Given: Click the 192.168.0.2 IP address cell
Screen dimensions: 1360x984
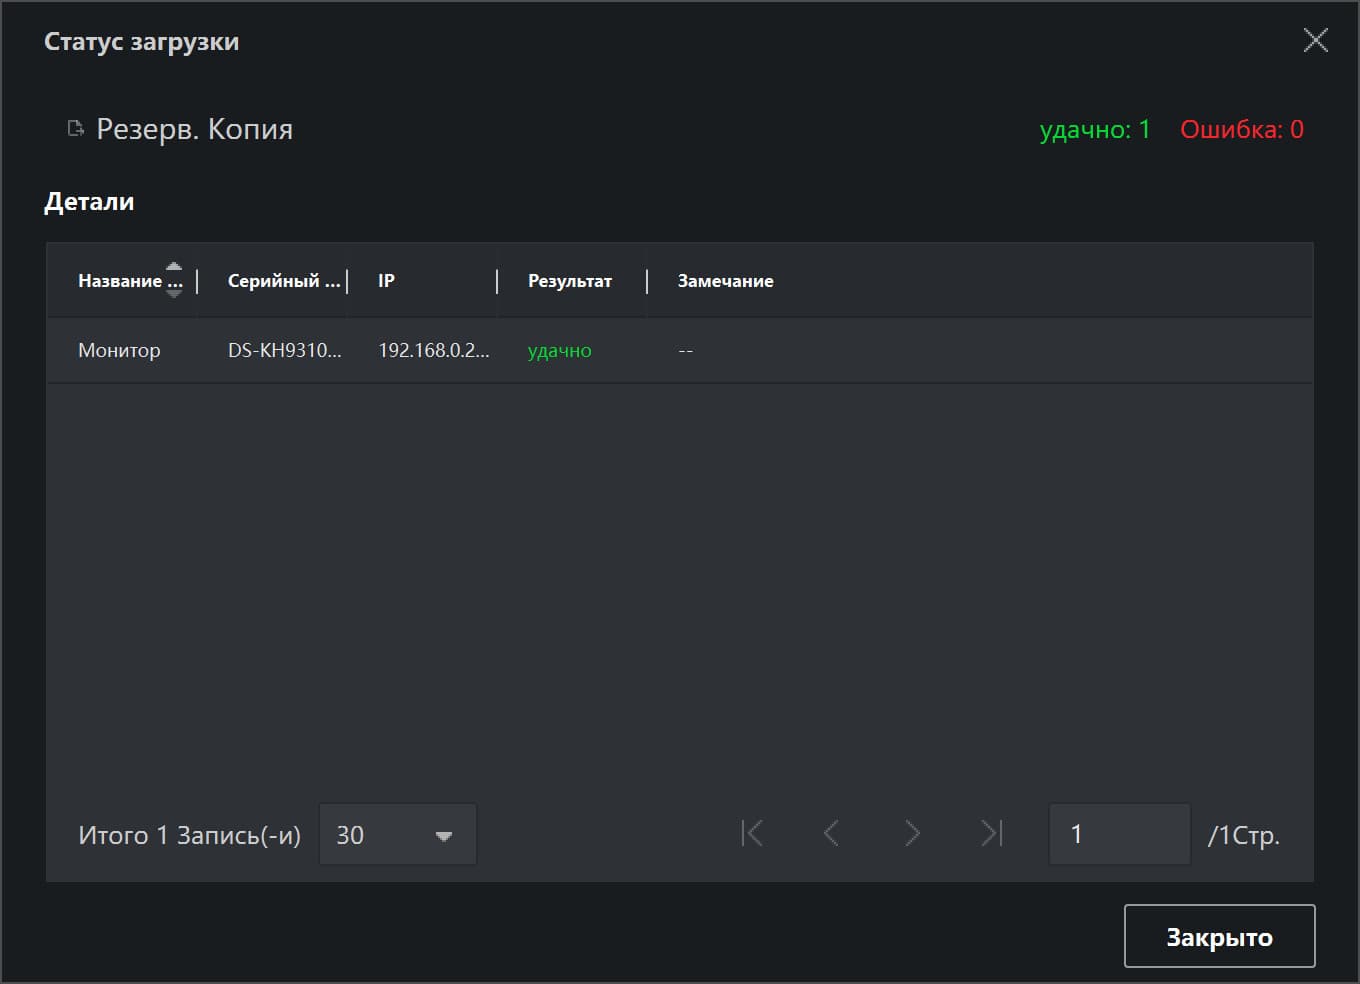Looking at the screenshot, I should coord(433,350).
